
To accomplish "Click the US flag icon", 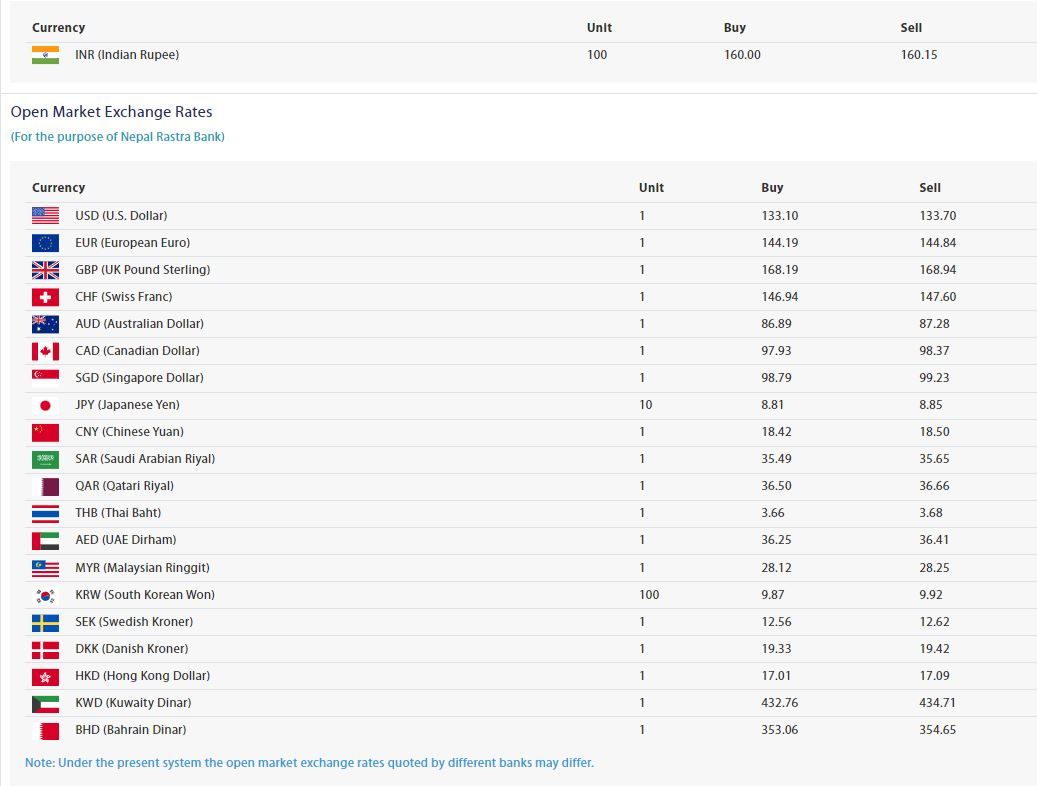I will click(x=45, y=215).
